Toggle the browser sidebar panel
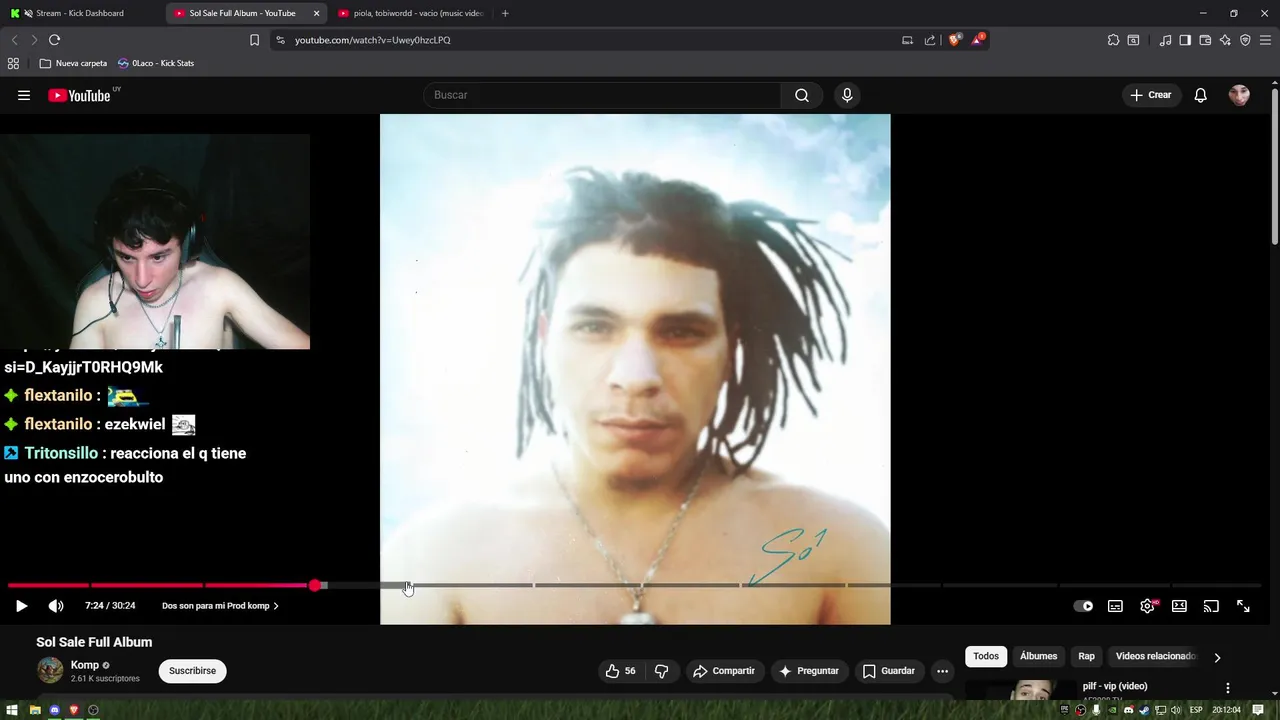 pyautogui.click(x=1185, y=40)
